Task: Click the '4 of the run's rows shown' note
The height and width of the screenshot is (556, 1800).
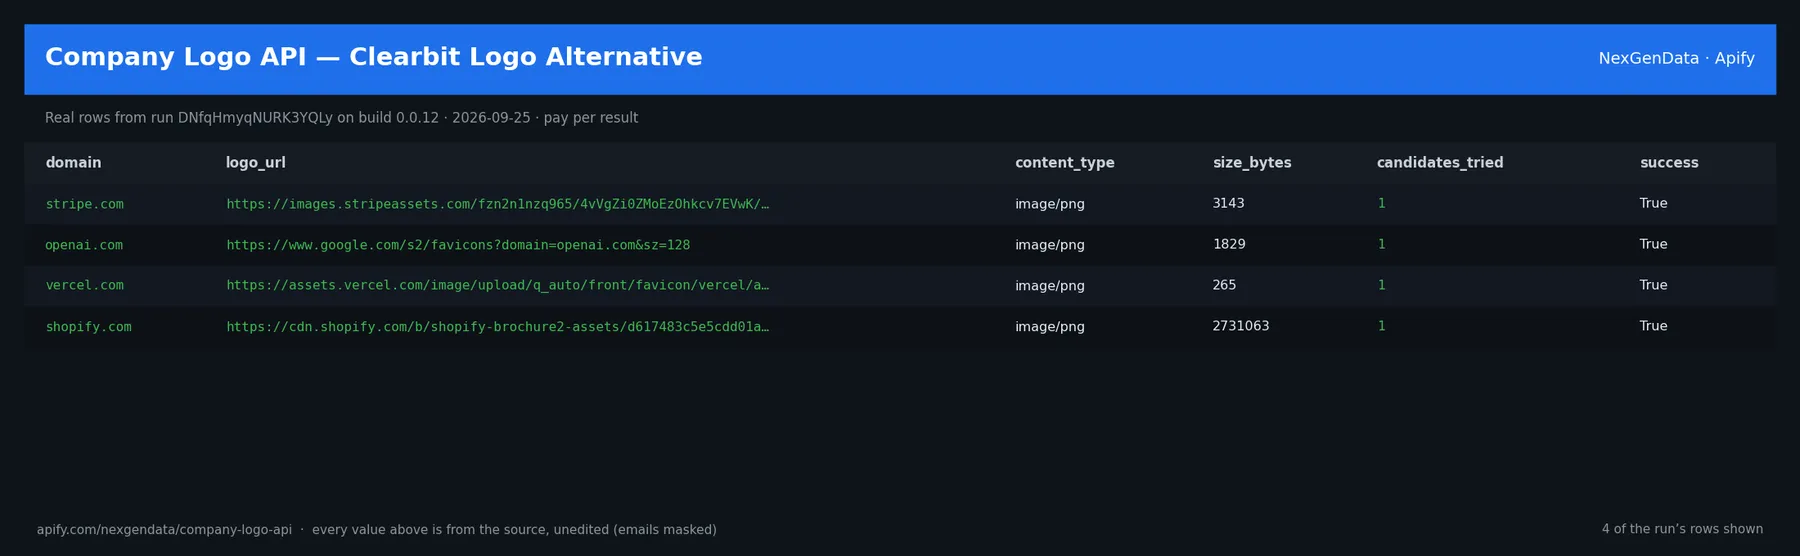Action: (1682, 529)
